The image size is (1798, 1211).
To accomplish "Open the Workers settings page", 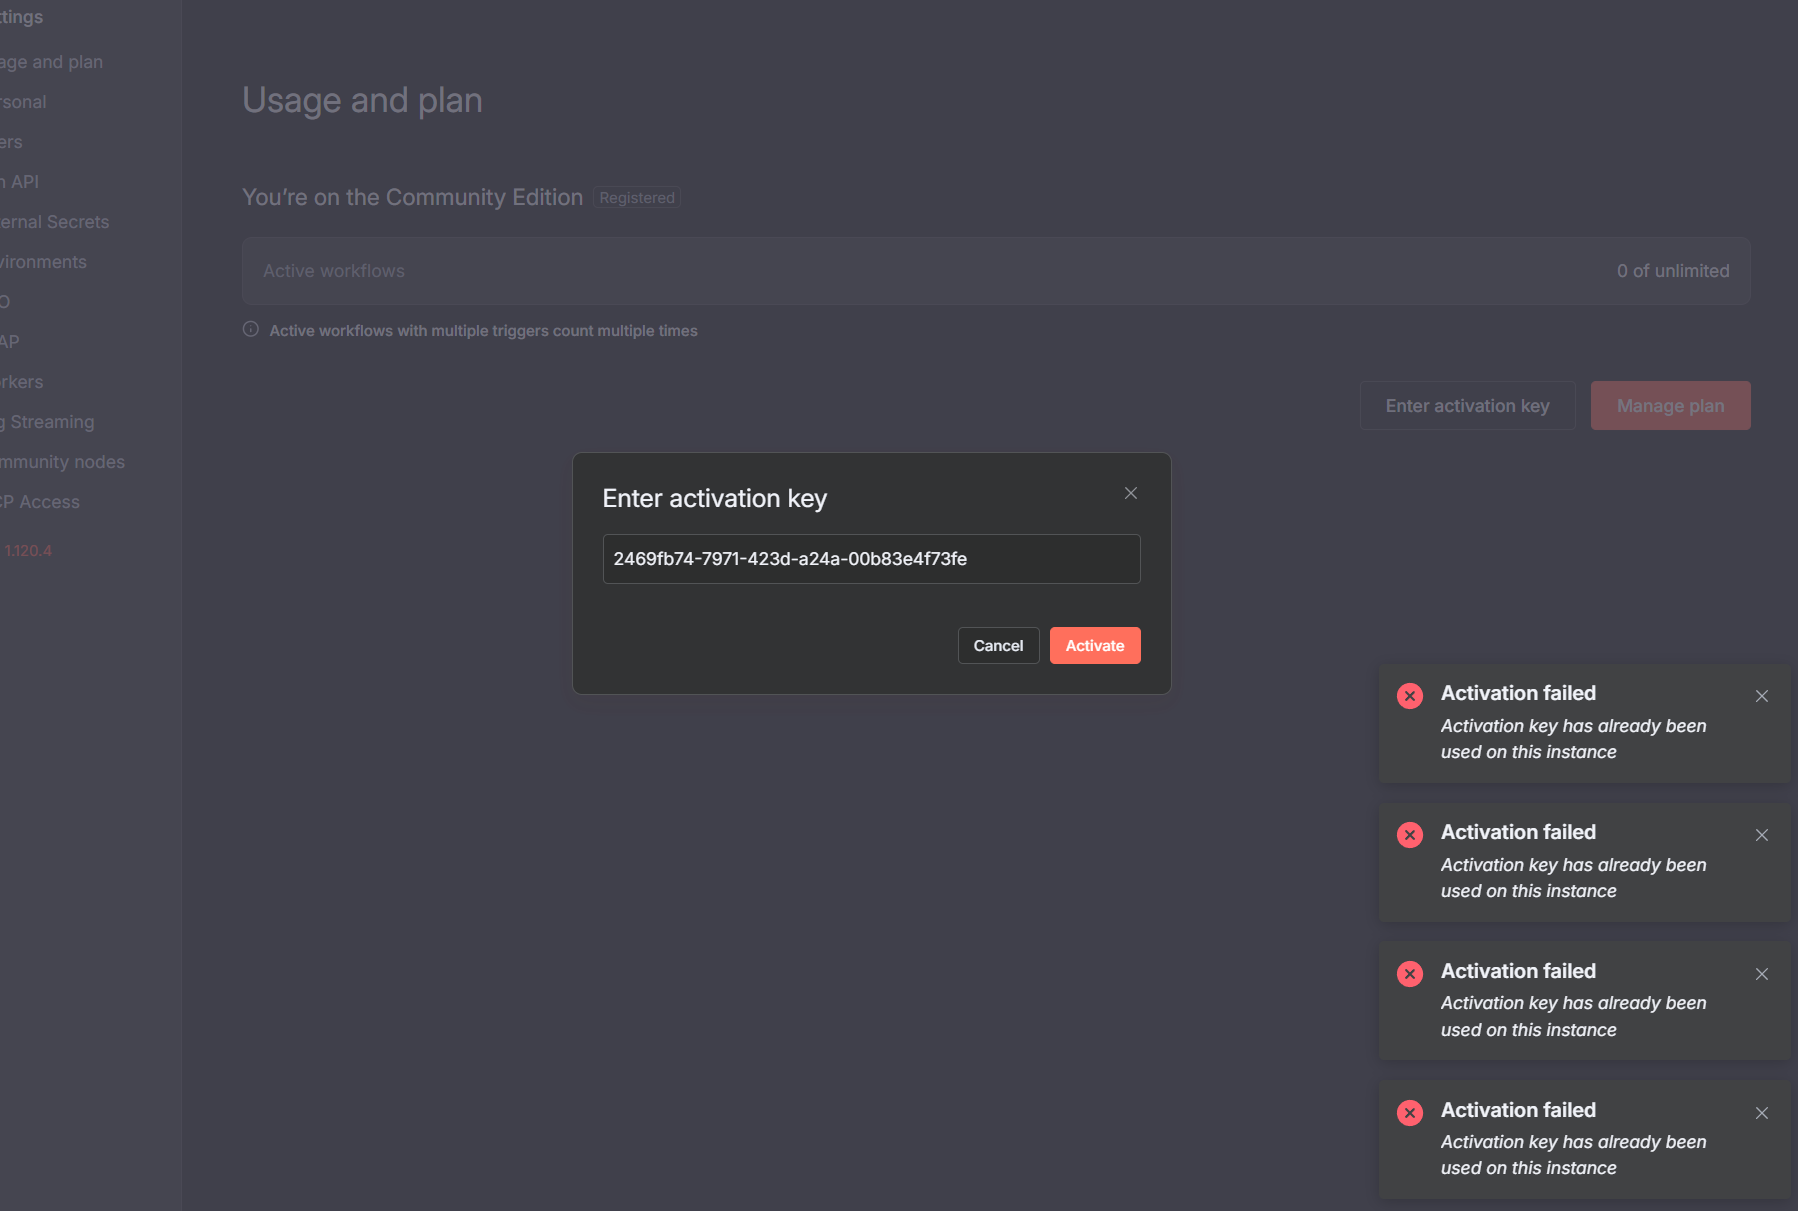I will pyautogui.click(x=22, y=382).
